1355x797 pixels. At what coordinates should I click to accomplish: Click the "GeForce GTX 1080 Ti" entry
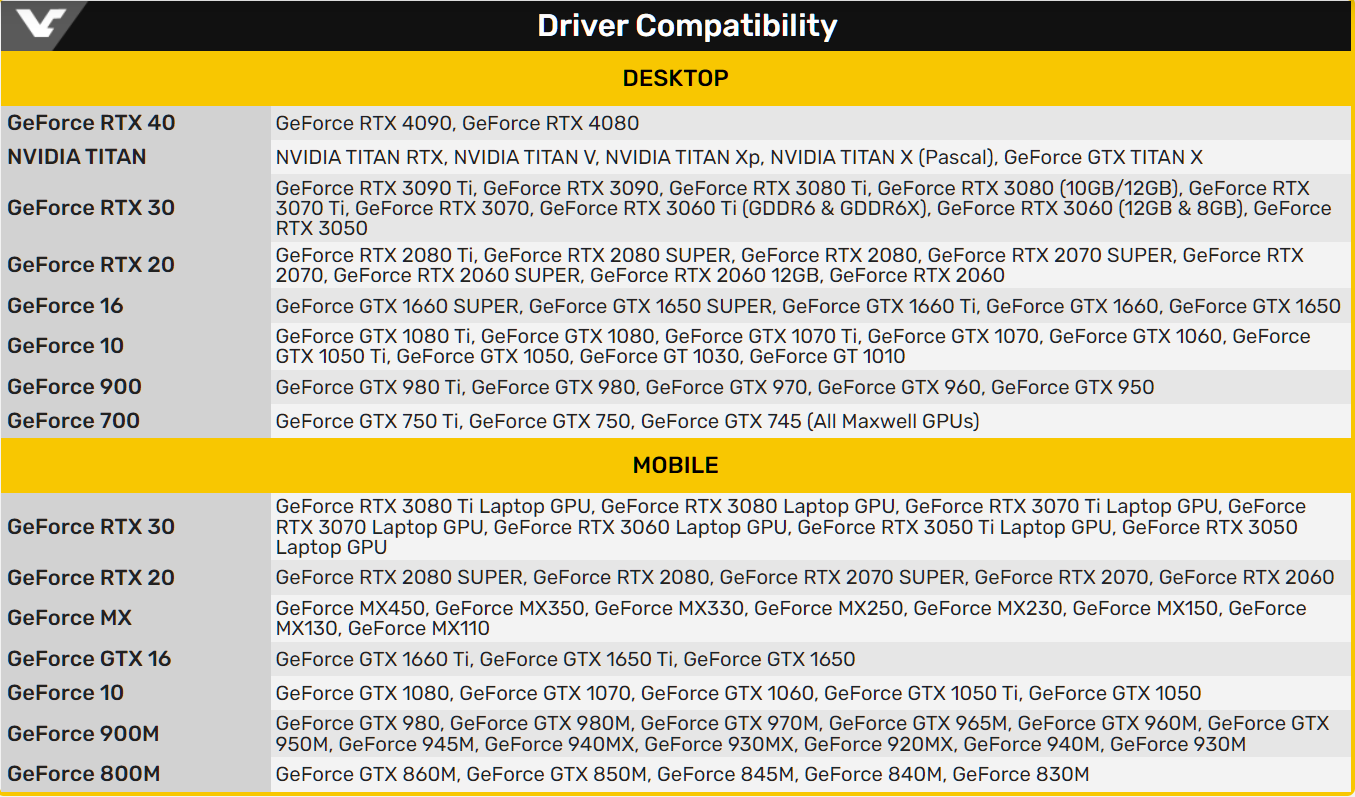pyautogui.click(x=373, y=336)
